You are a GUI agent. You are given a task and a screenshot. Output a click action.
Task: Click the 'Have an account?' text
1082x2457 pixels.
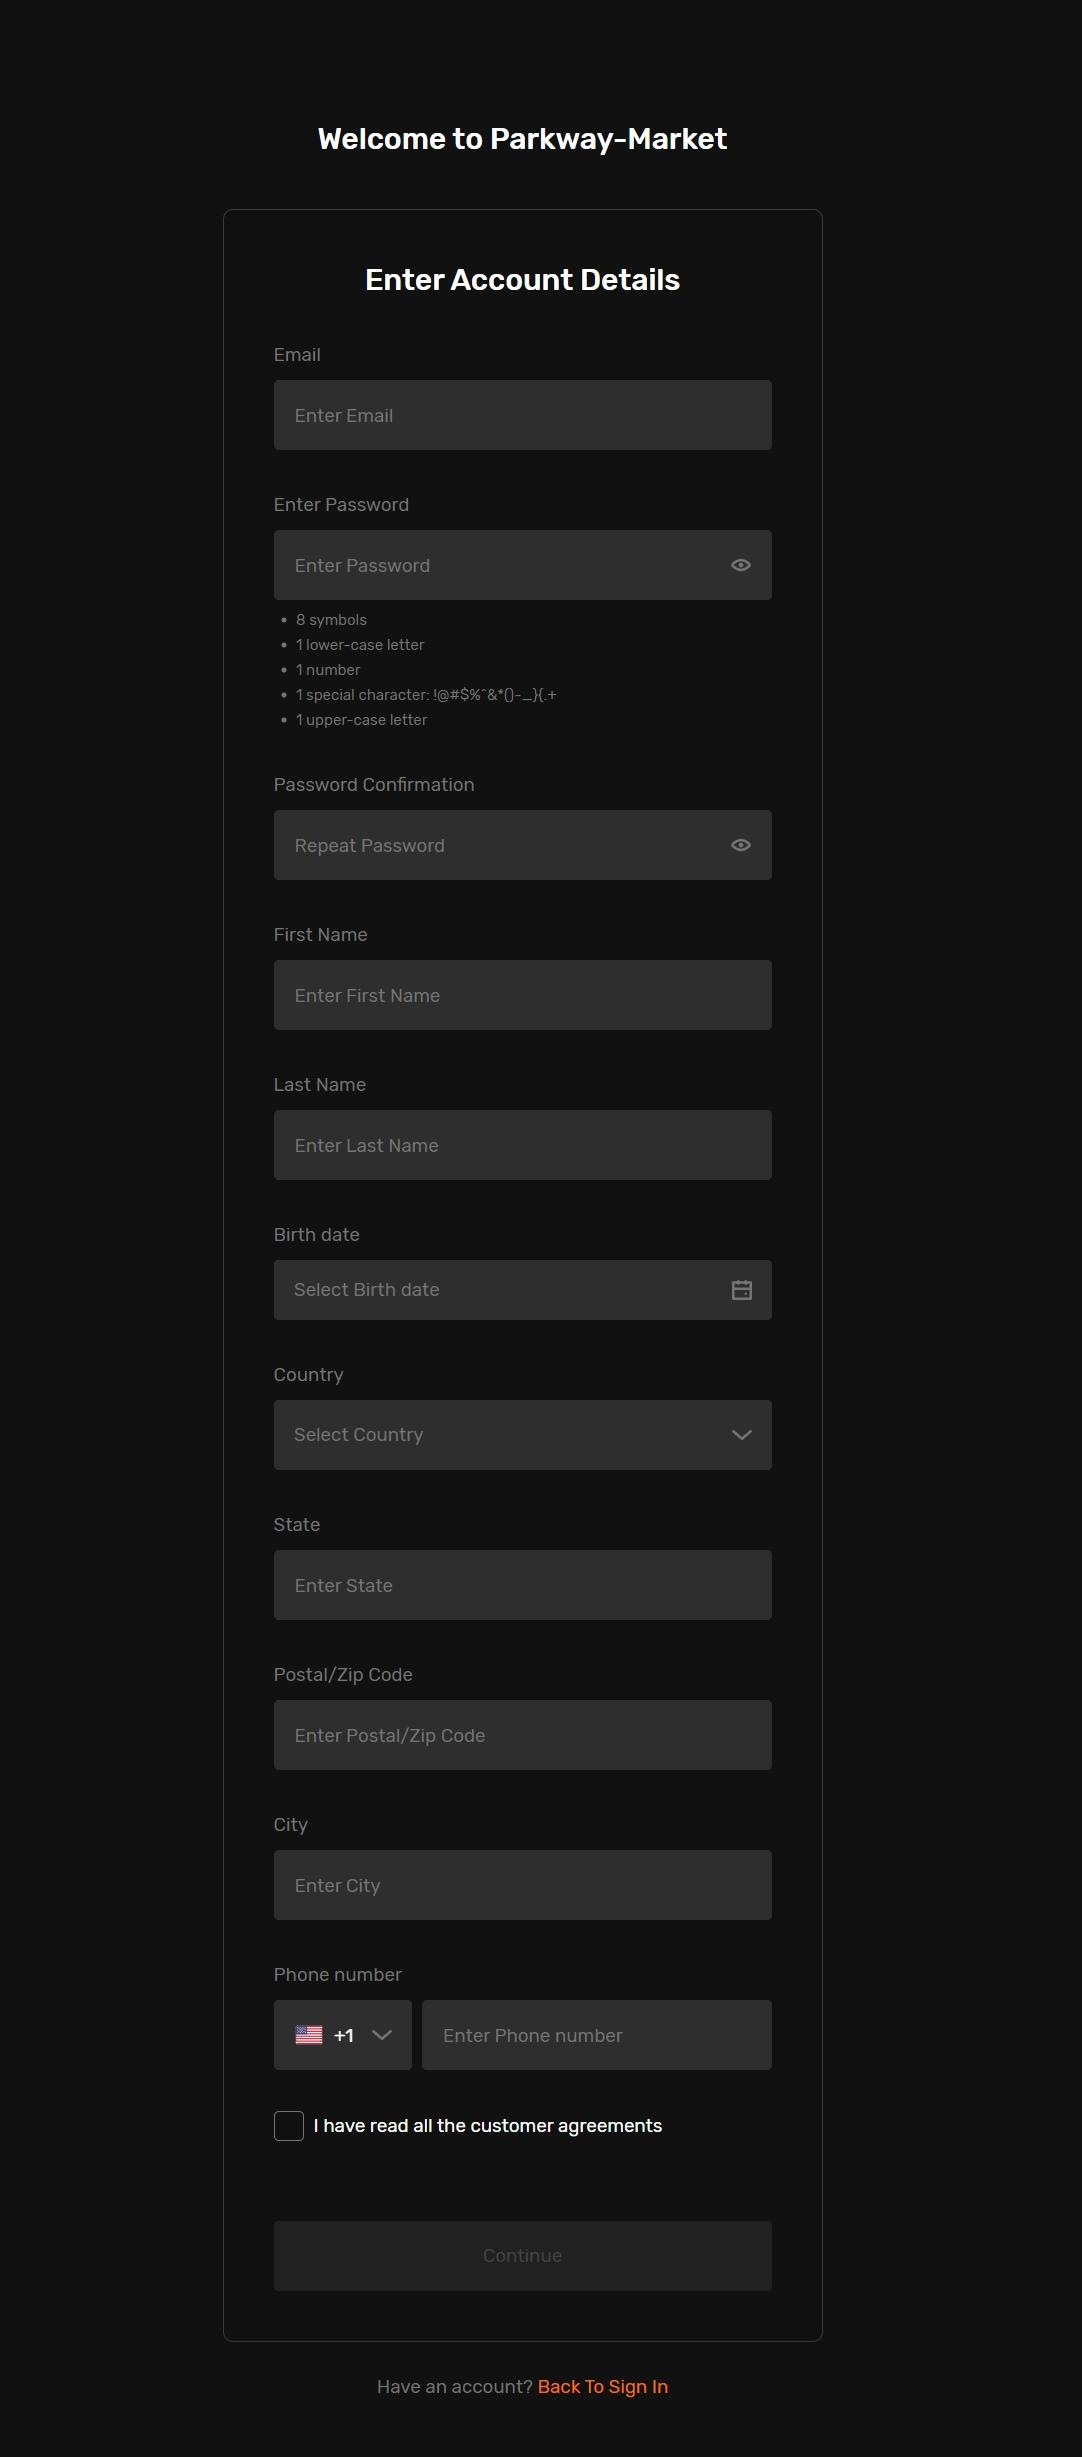point(455,2387)
